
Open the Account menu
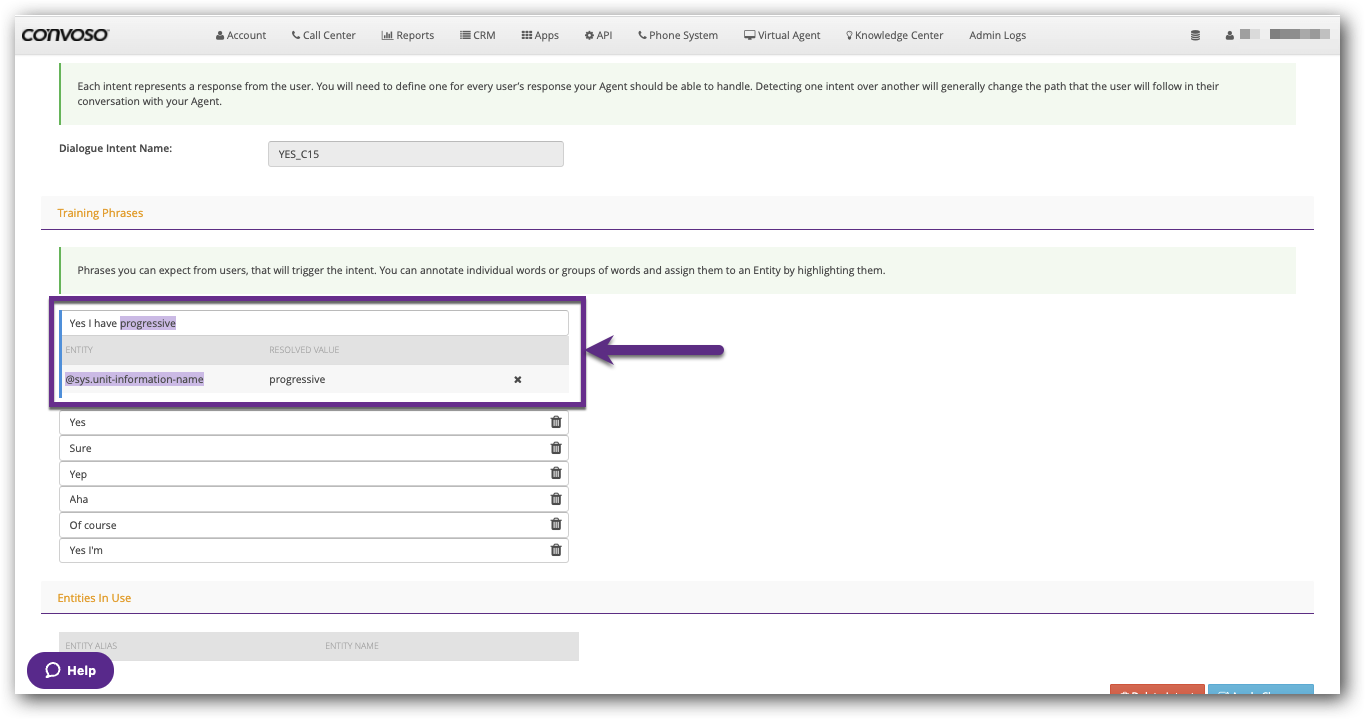pyautogui.click(x=241, y=35)
